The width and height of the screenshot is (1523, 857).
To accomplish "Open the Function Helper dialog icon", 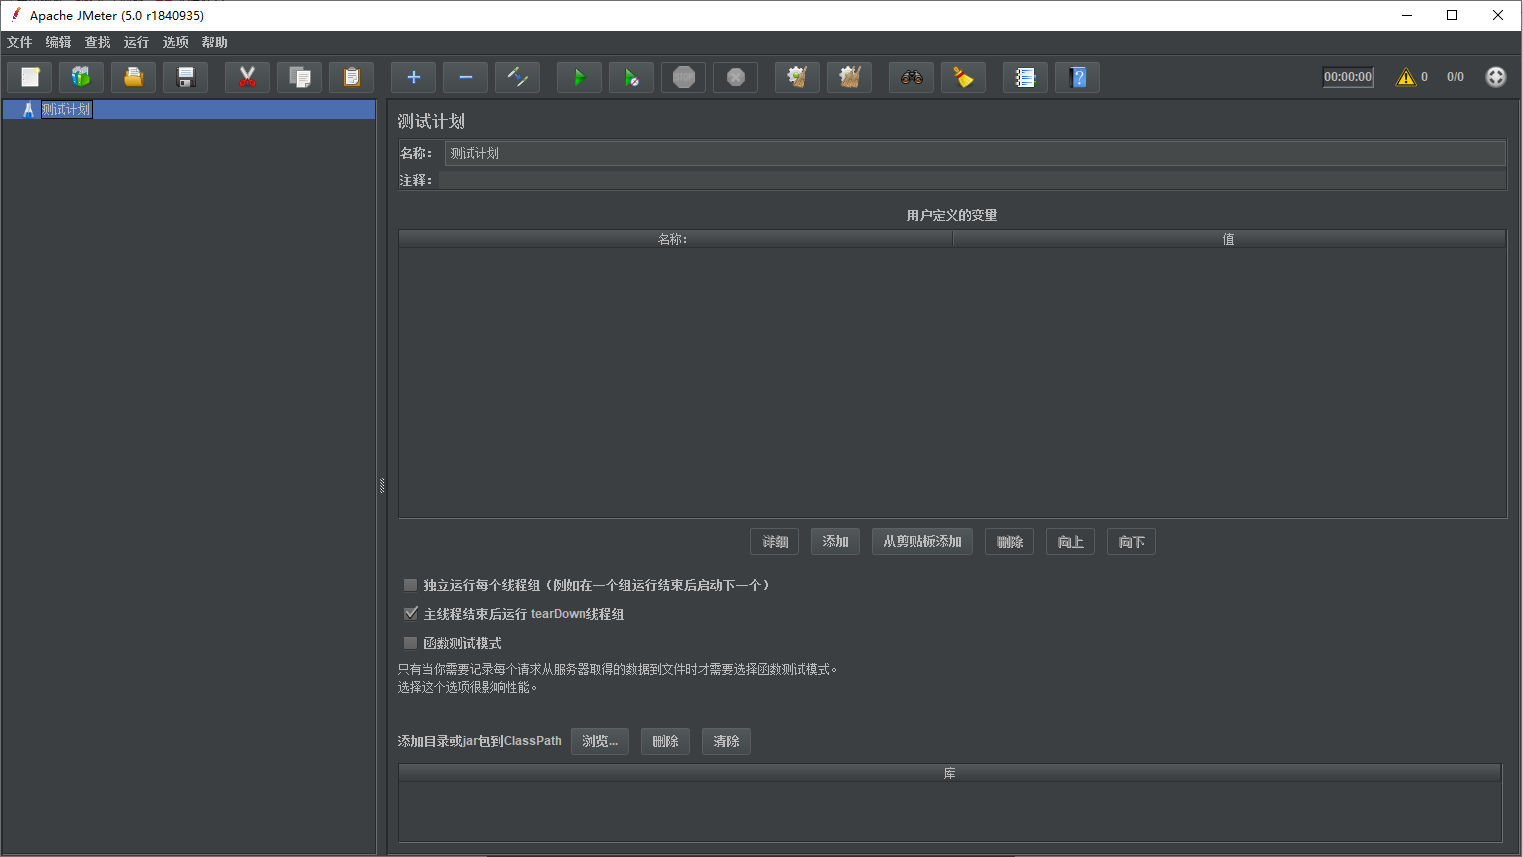I will 1025,77.
